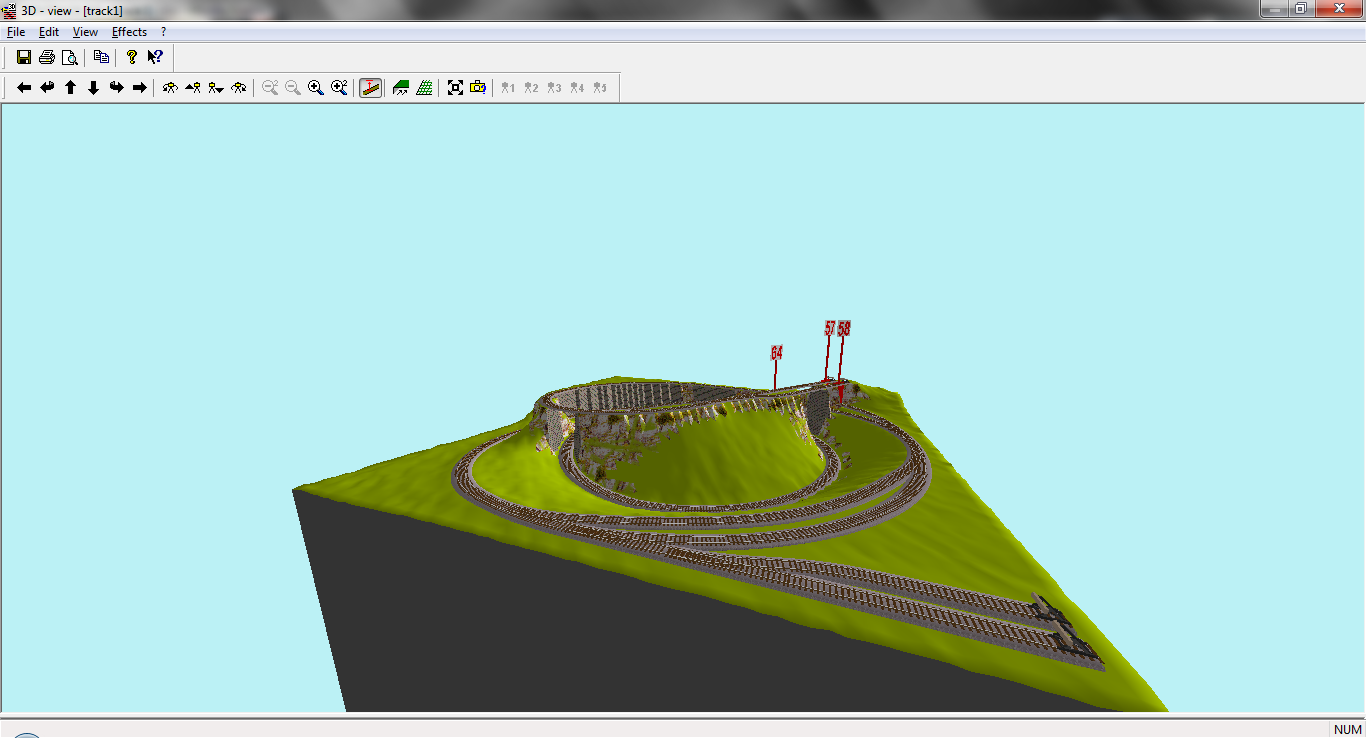Toggle the green terrain surface display

[401, 88]
